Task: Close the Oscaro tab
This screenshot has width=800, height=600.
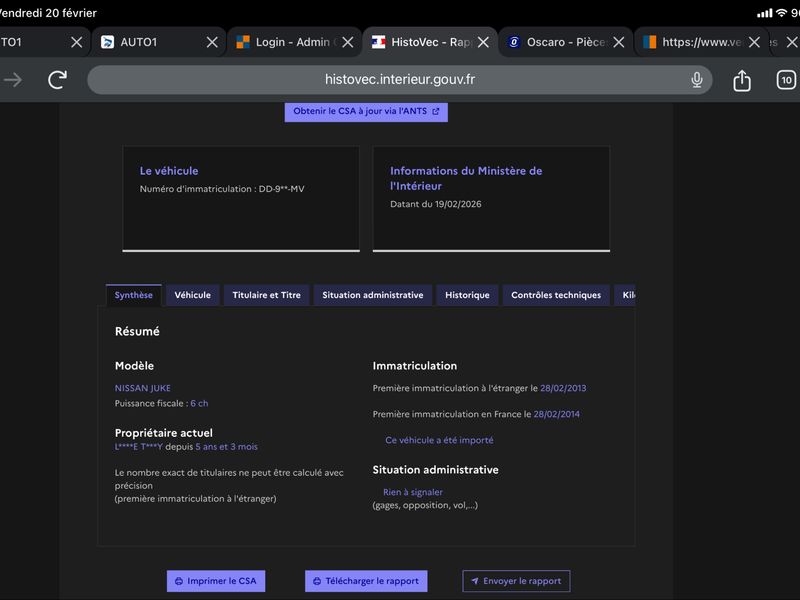Action: (x=618, y=42)
